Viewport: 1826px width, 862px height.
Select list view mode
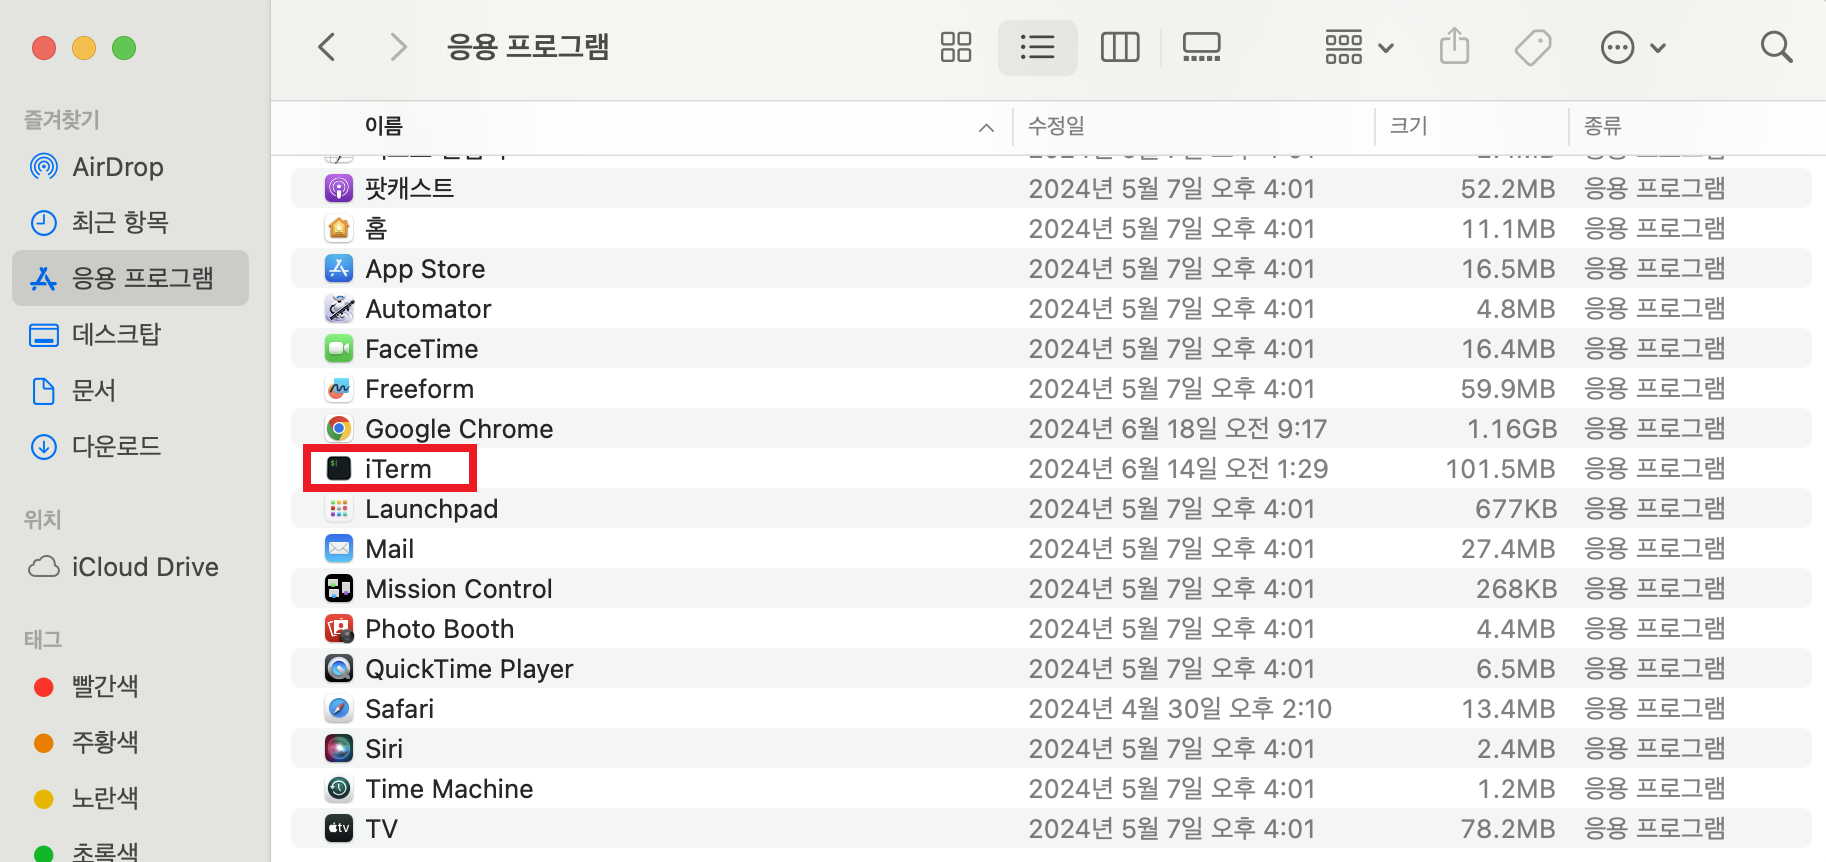pos(1037,47)
